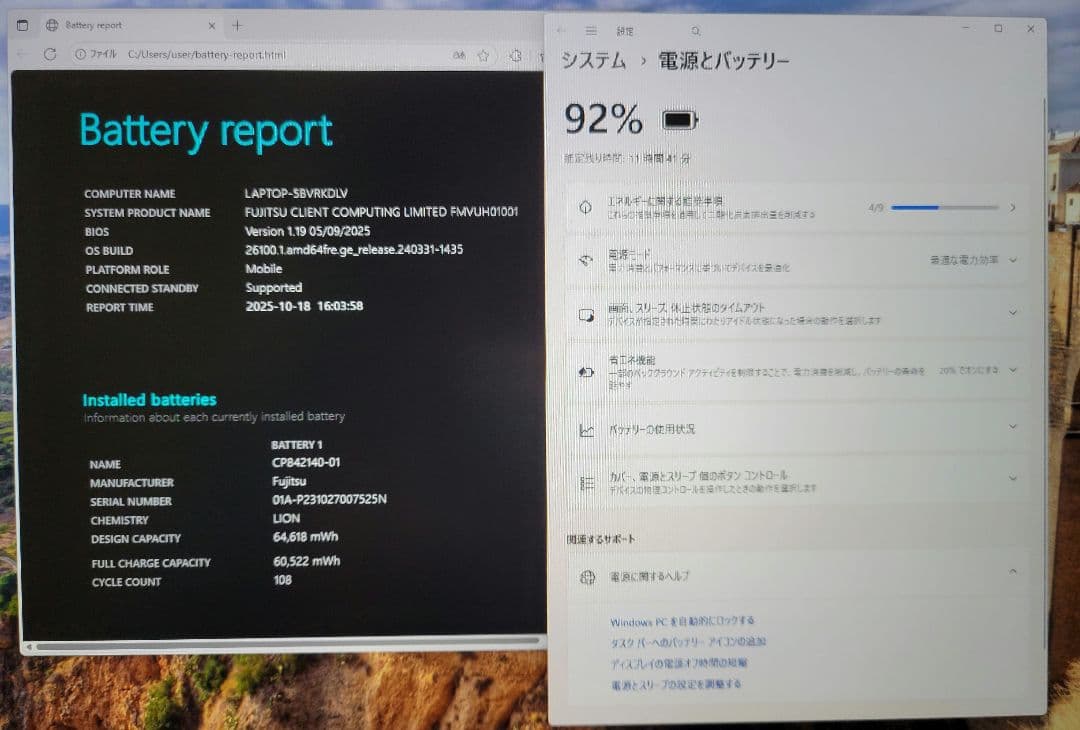Viewport: 1080px width, 730px height.
Task: Click the power mode battery icon
Action: [x=586, y=262]
